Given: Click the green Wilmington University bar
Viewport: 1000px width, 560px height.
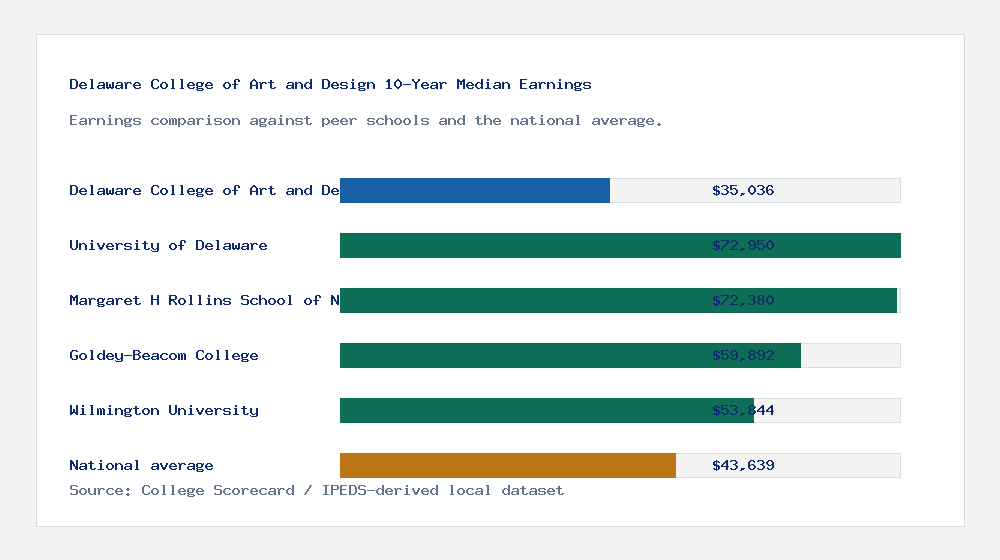Looking at the screenshot, I should click(547, 410).
